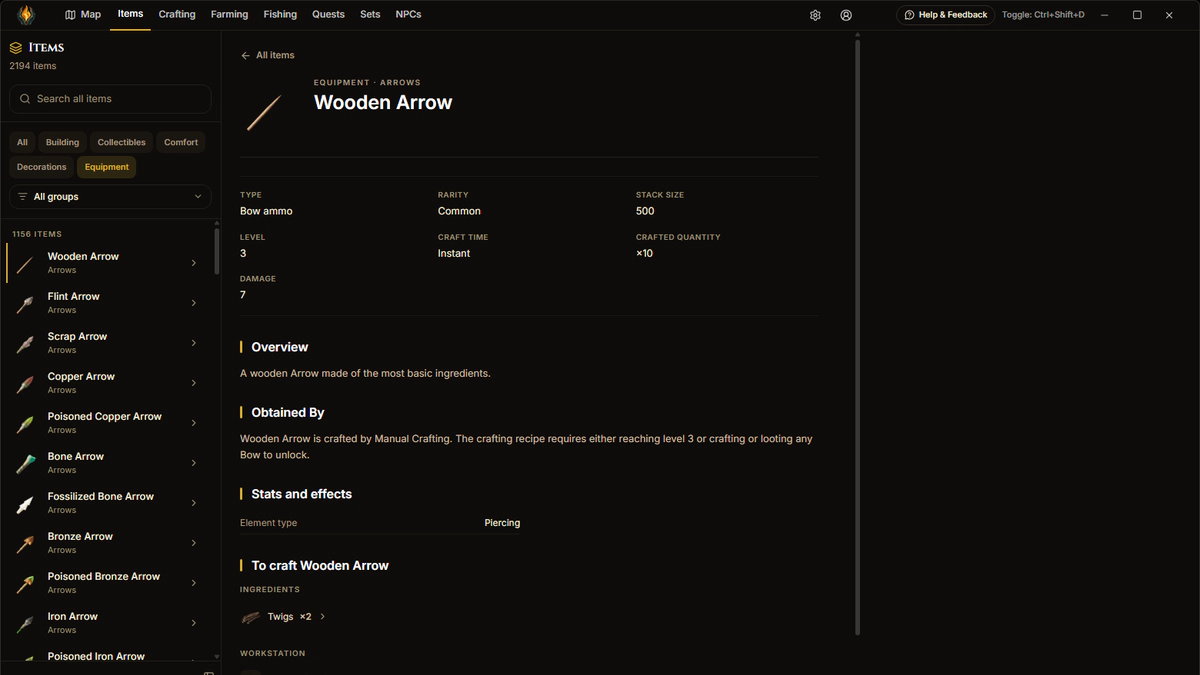Screen dimensions: 1200x675
Task: Expand the Flint Arrow row chevron
Action: (x=193, y=303)
